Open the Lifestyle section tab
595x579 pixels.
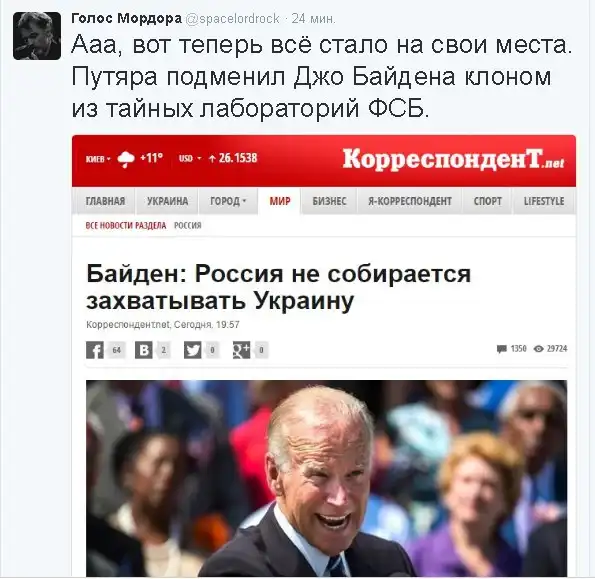tap(544, 201)
